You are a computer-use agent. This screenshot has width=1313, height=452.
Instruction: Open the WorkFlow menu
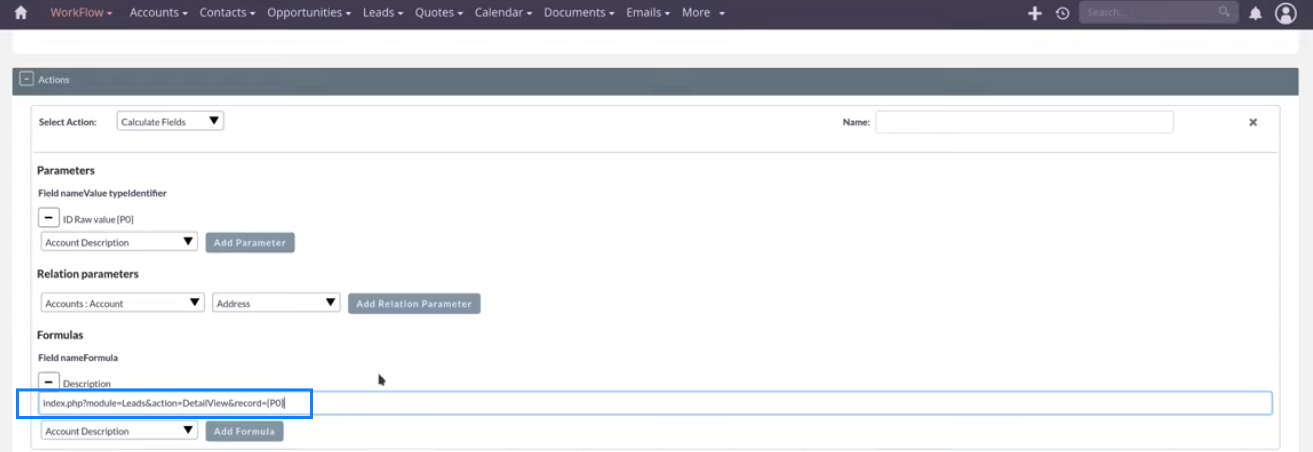[81, 13]
